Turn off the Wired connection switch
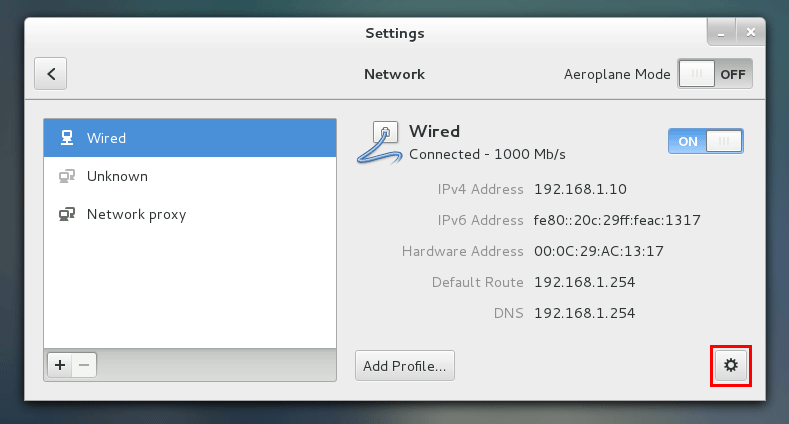The height and width of the screenshot is (424, 789). (x=705, y=141)
